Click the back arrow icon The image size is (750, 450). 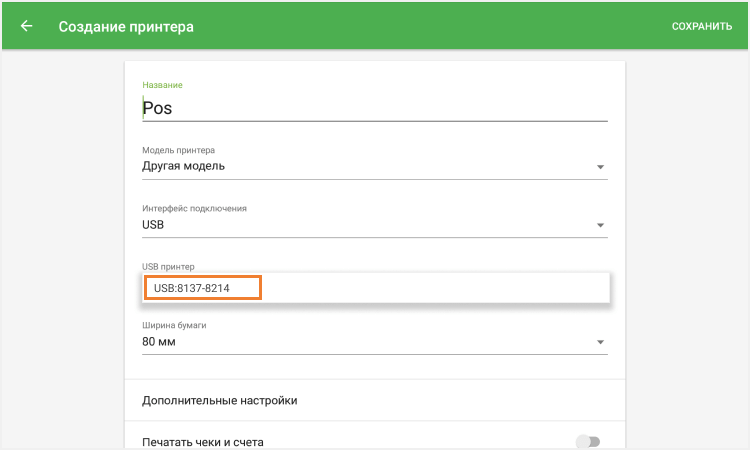click(26, 26)
